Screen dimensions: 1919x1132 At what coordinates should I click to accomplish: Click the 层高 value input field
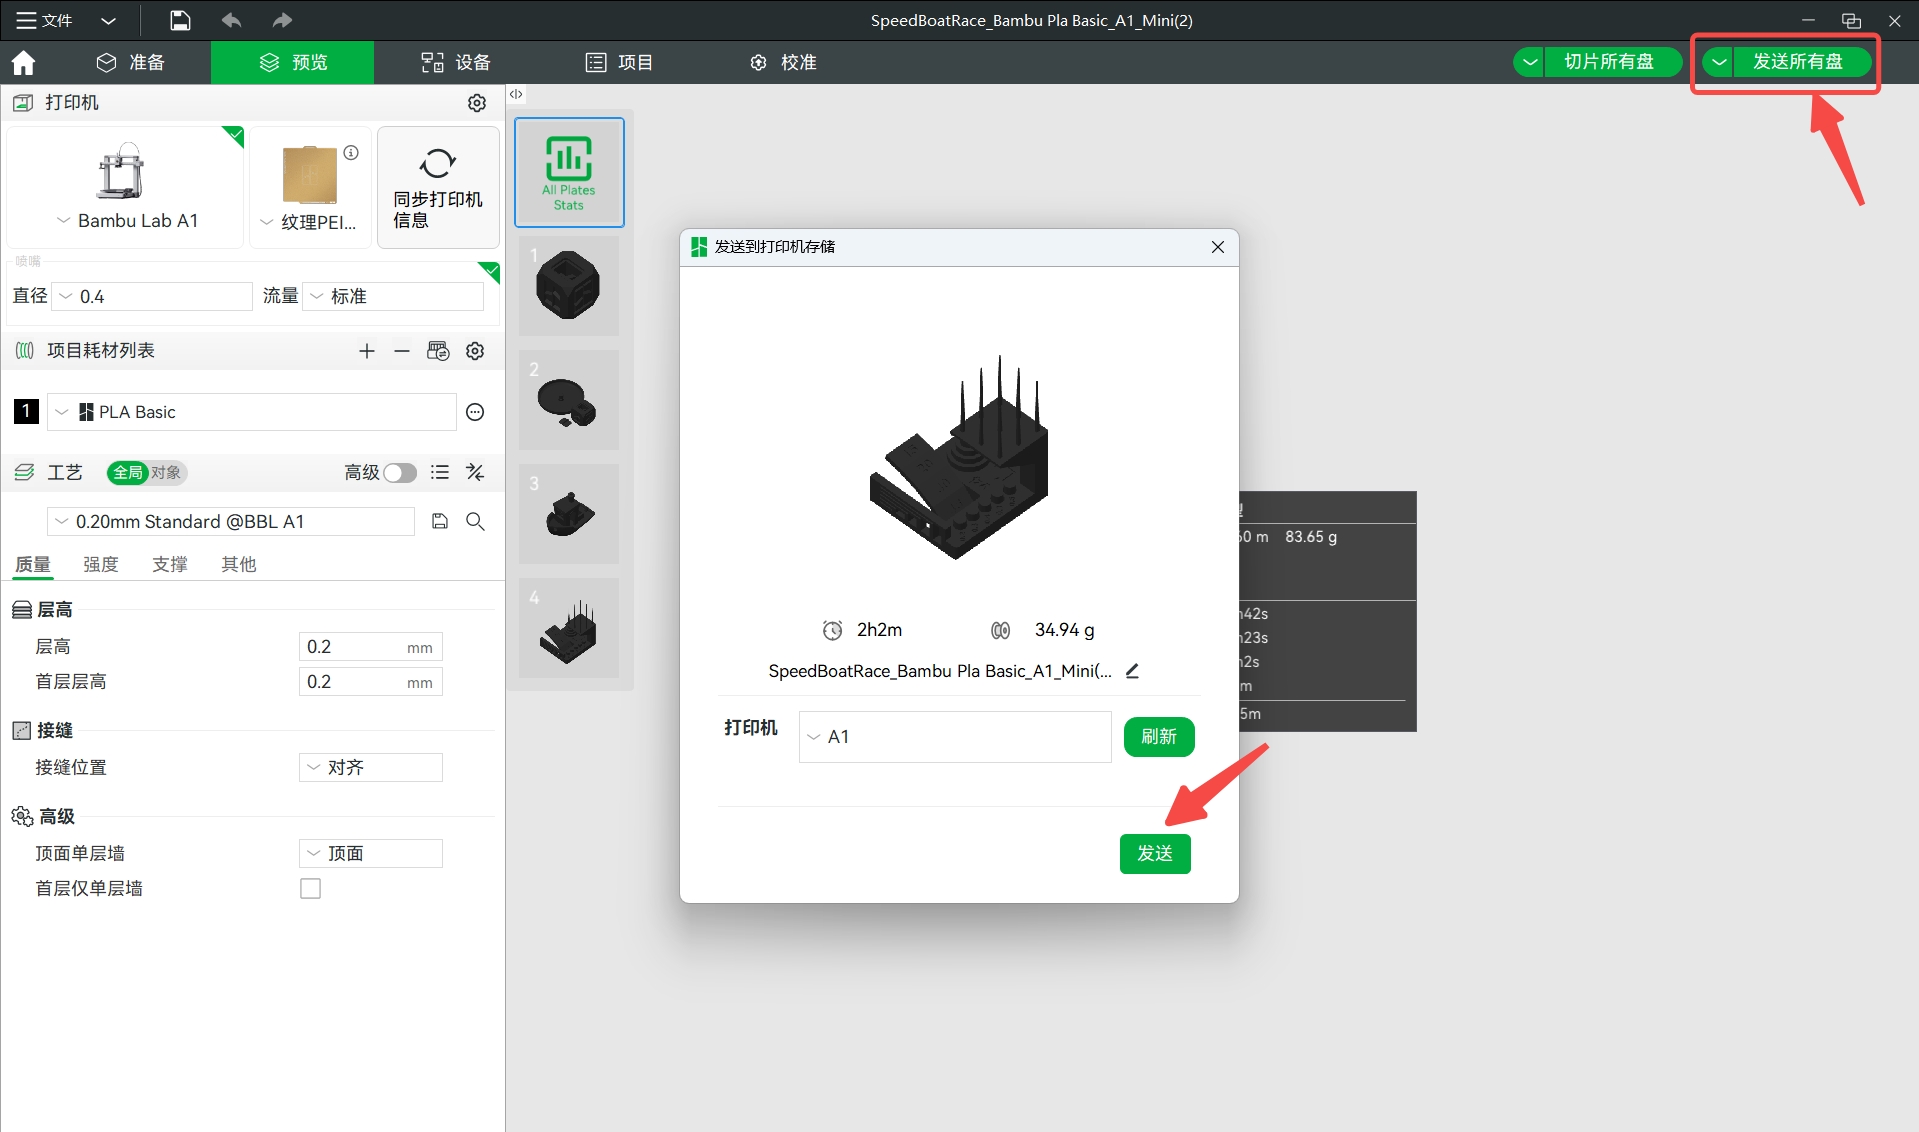[x=370, y=647]
